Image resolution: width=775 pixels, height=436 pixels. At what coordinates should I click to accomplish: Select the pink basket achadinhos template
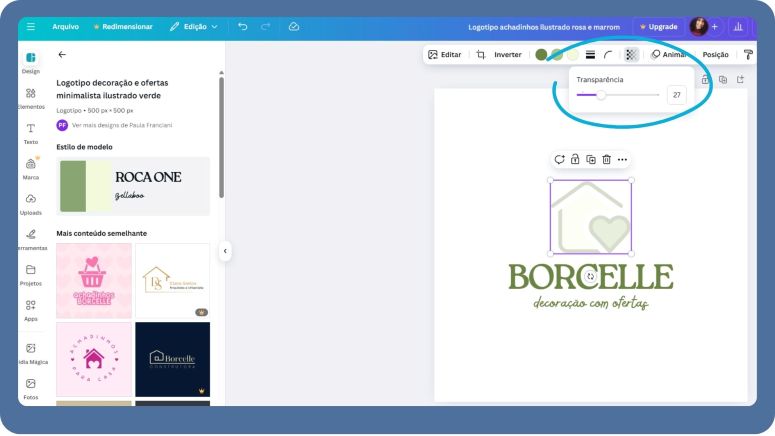pos(94,280)
